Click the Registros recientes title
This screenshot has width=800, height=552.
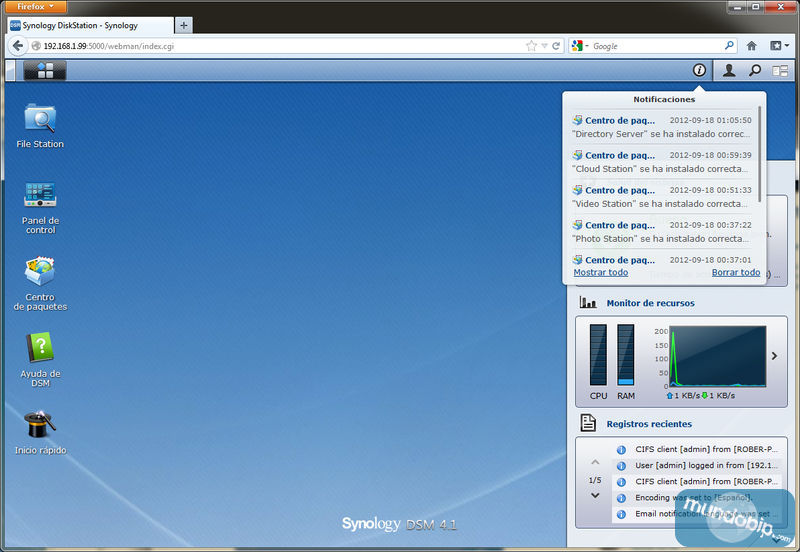click(x=649, y=424)
